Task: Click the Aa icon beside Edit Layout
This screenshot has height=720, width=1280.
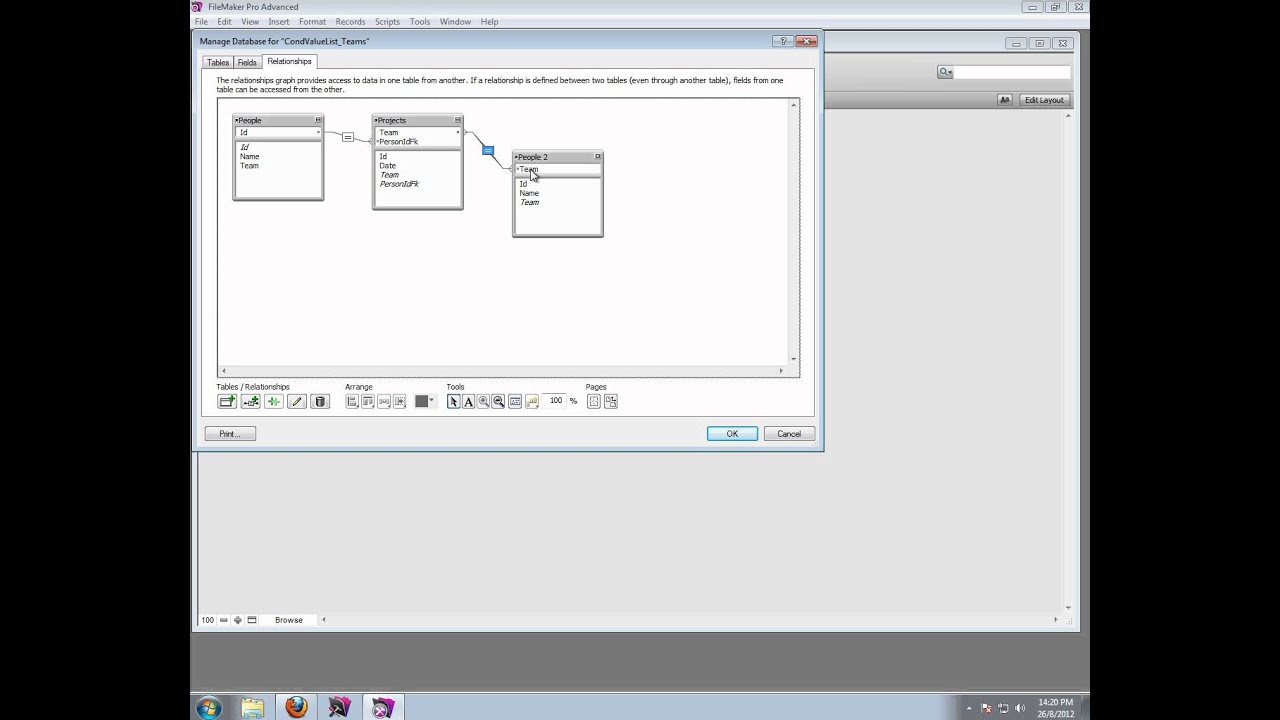Action: point(1005,100)
